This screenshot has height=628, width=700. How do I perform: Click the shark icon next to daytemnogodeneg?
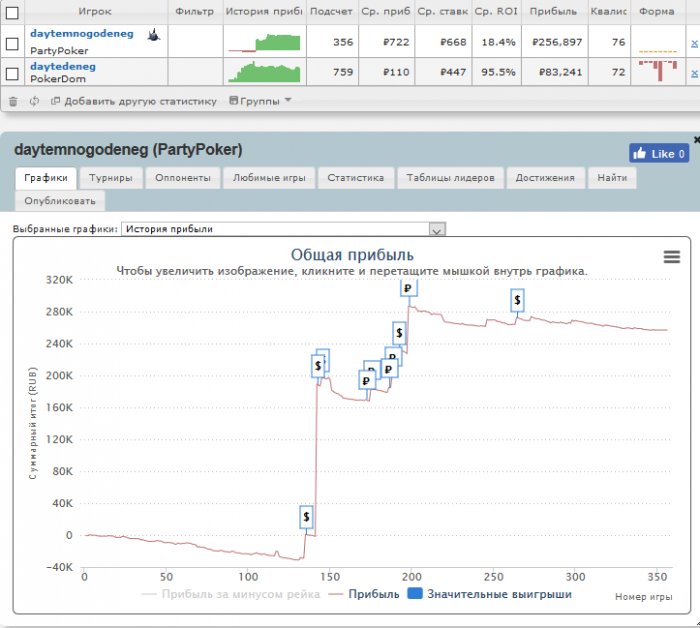(x=154, y=35)
